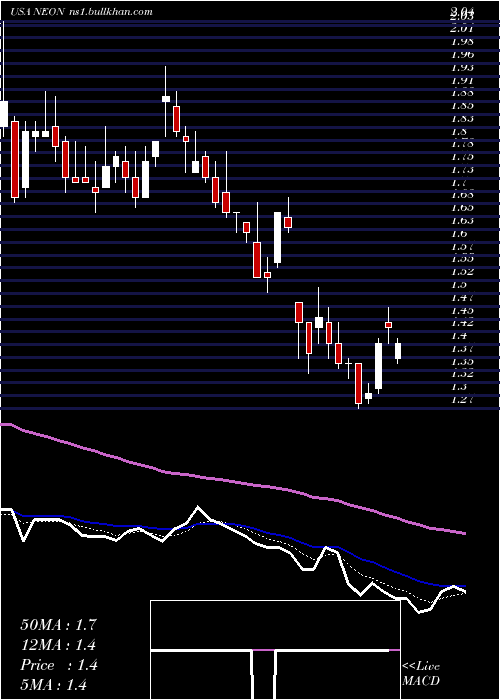Click the 1.93 price axis label
Image resolution: width=500 pixels, height=700 pixels.
coord(462,67)
